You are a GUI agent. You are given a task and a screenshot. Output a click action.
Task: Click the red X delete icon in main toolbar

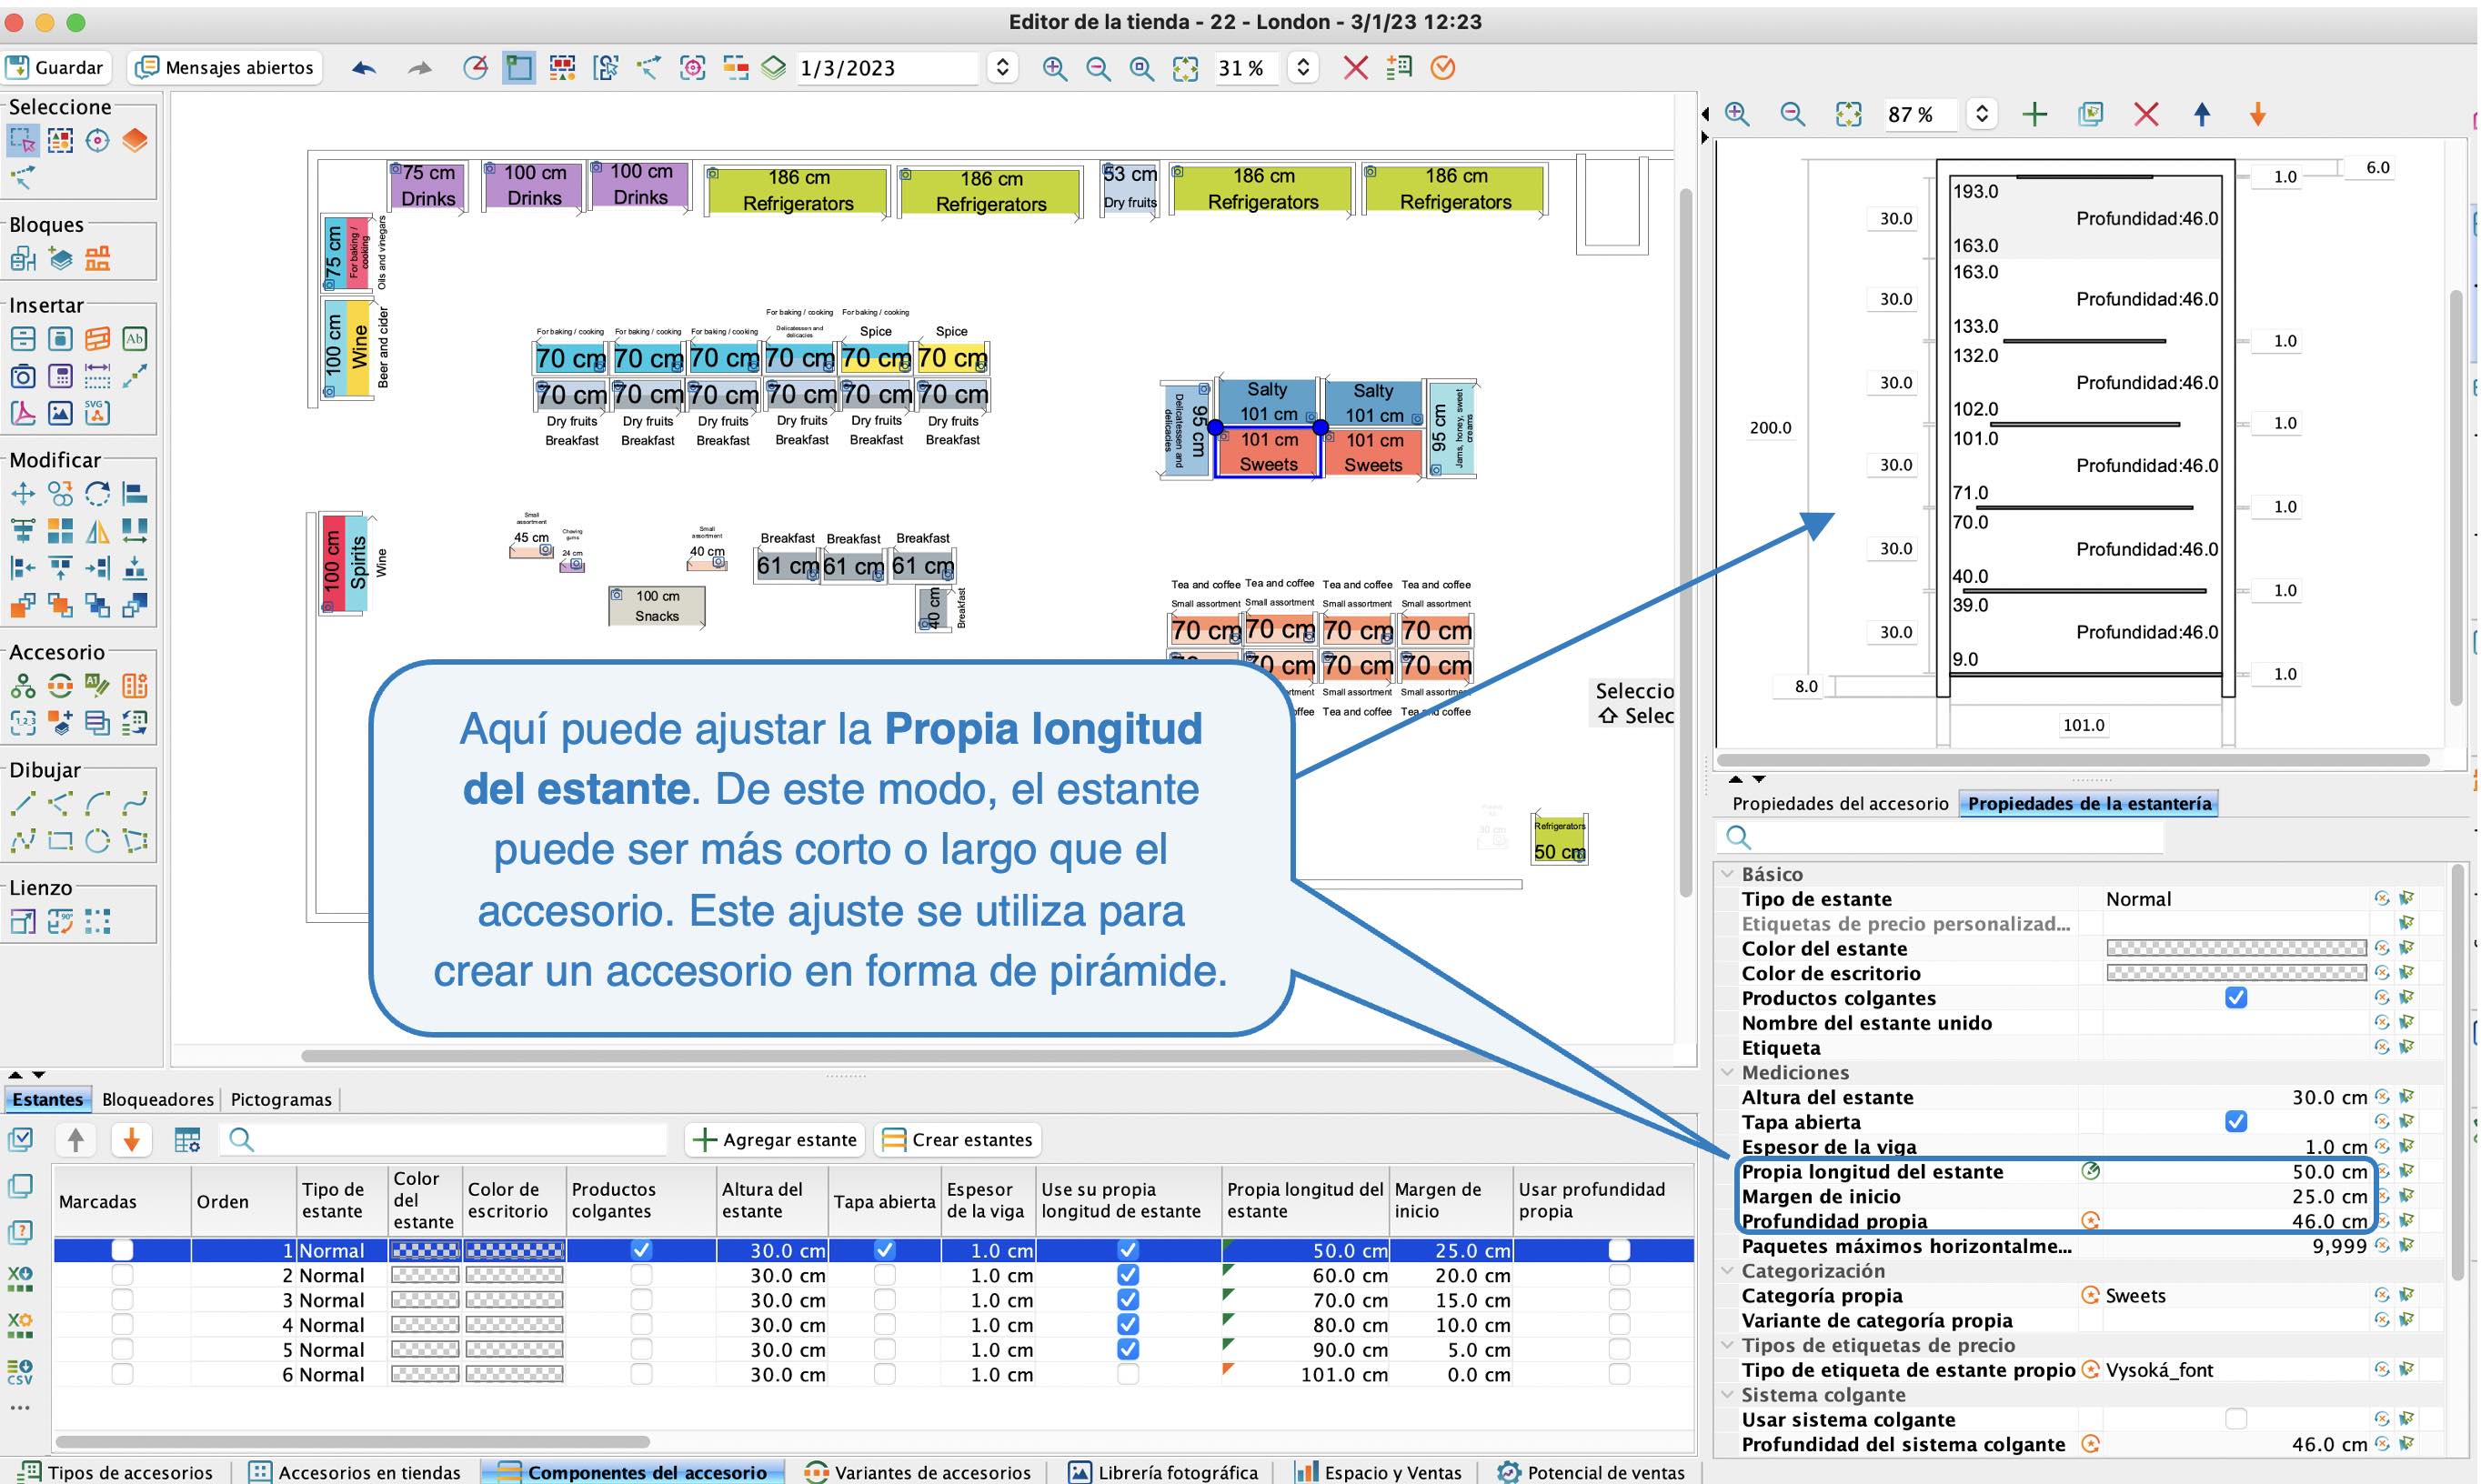click(1355, 68)
